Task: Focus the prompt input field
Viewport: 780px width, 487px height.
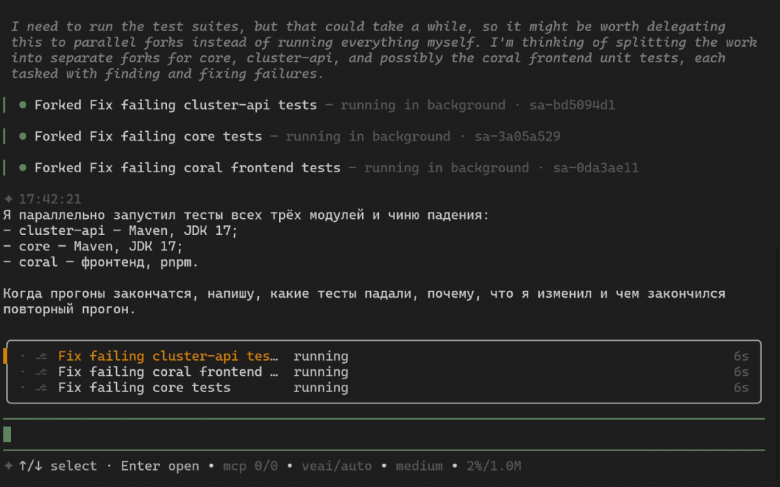Action: [384, 434]
